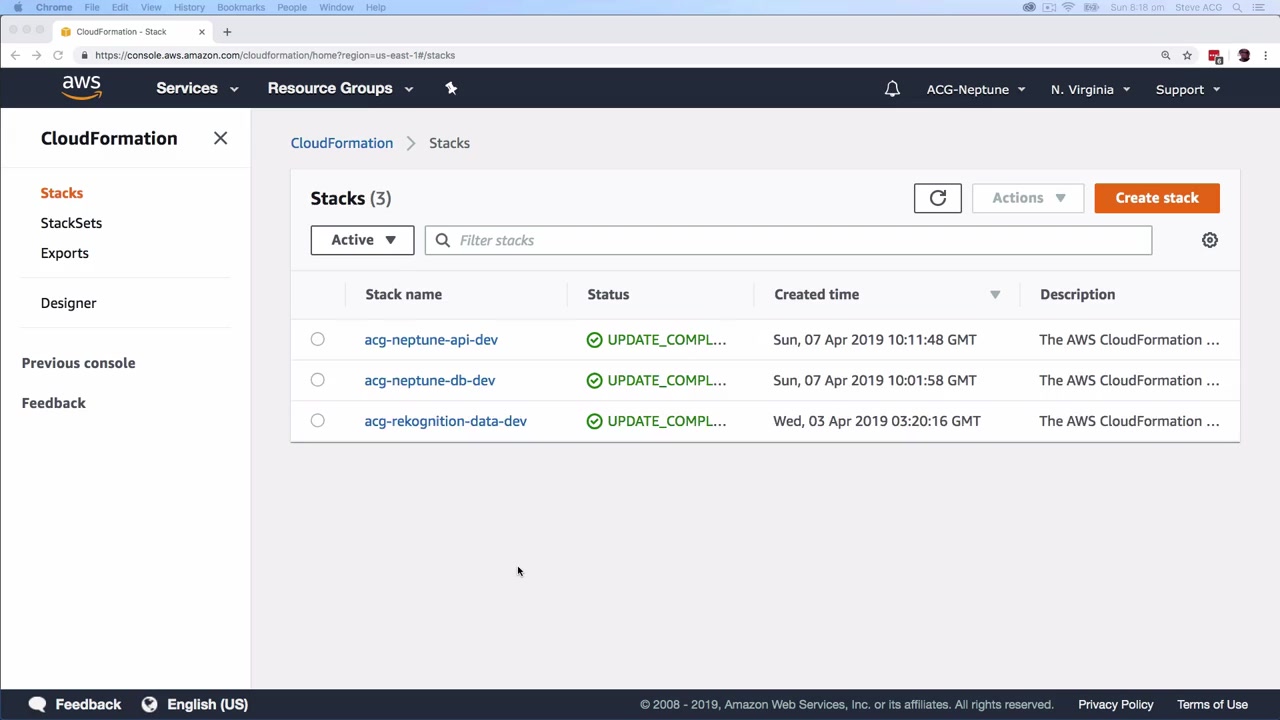
Task: Open the Bookmarks menu
Action: click(241, 7)
